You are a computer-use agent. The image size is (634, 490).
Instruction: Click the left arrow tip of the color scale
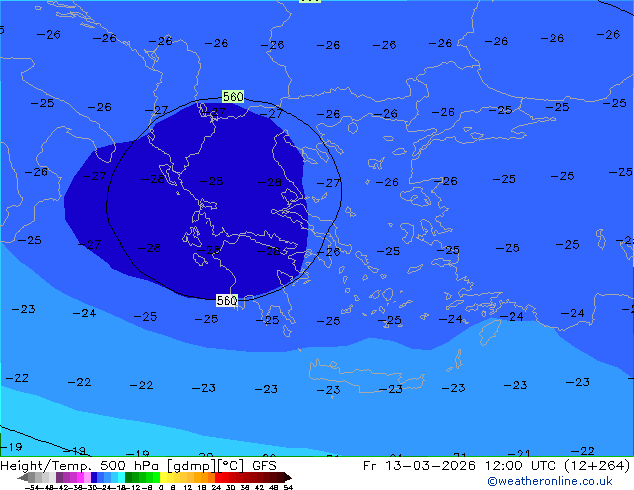(20, 477)
